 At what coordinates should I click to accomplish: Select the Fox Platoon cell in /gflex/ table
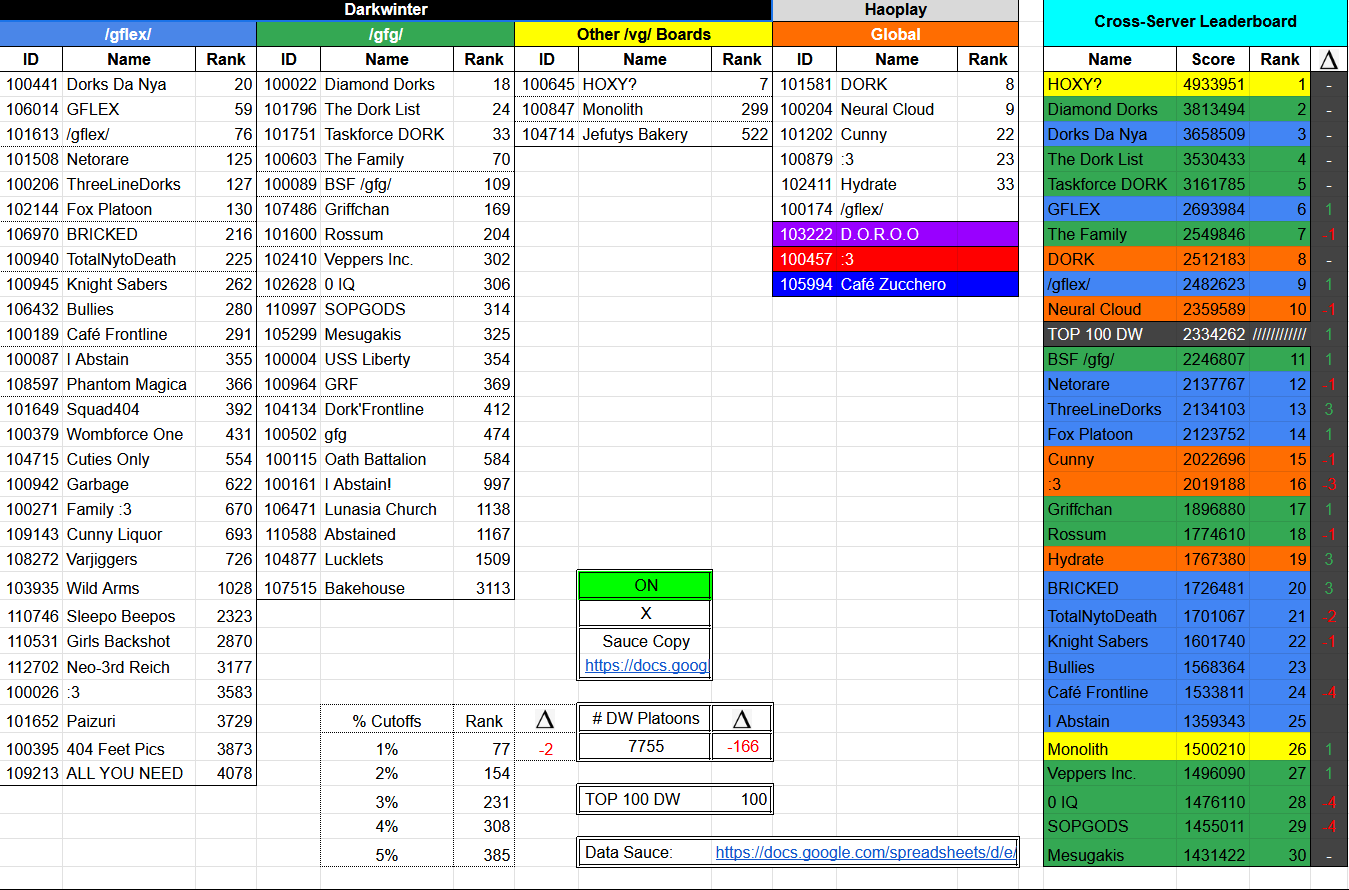(x=128, y=209)
